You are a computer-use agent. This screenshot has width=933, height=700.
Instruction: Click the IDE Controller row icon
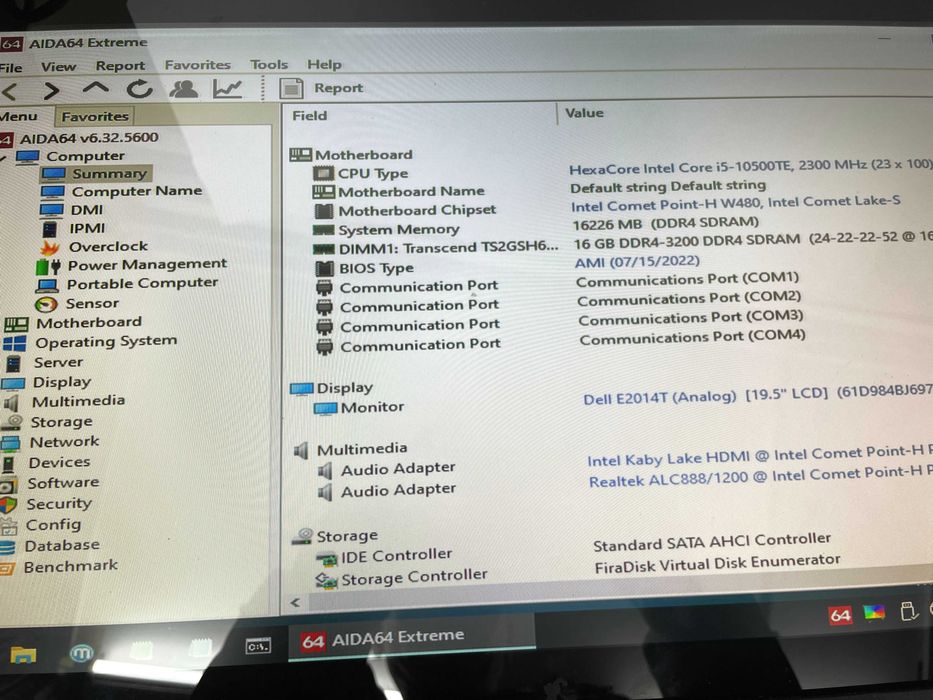(x=326, y=559)
